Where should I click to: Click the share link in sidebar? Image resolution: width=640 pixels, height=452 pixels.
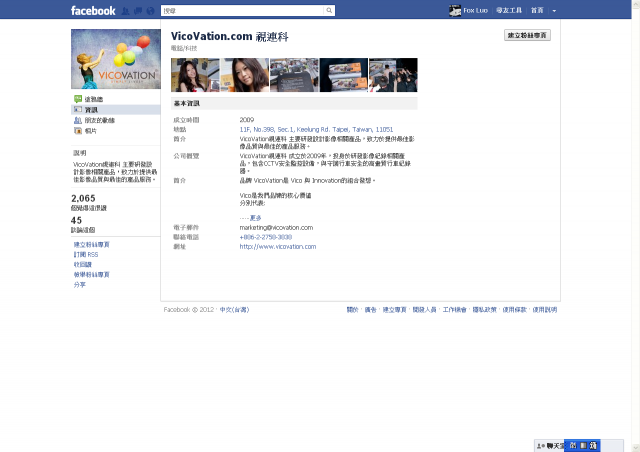point(80,285)
